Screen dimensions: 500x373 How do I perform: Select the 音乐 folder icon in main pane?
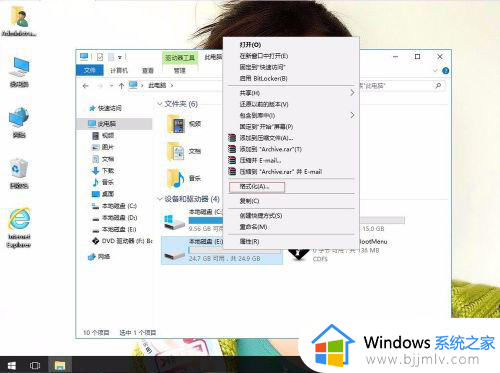[x=176, y=178]
